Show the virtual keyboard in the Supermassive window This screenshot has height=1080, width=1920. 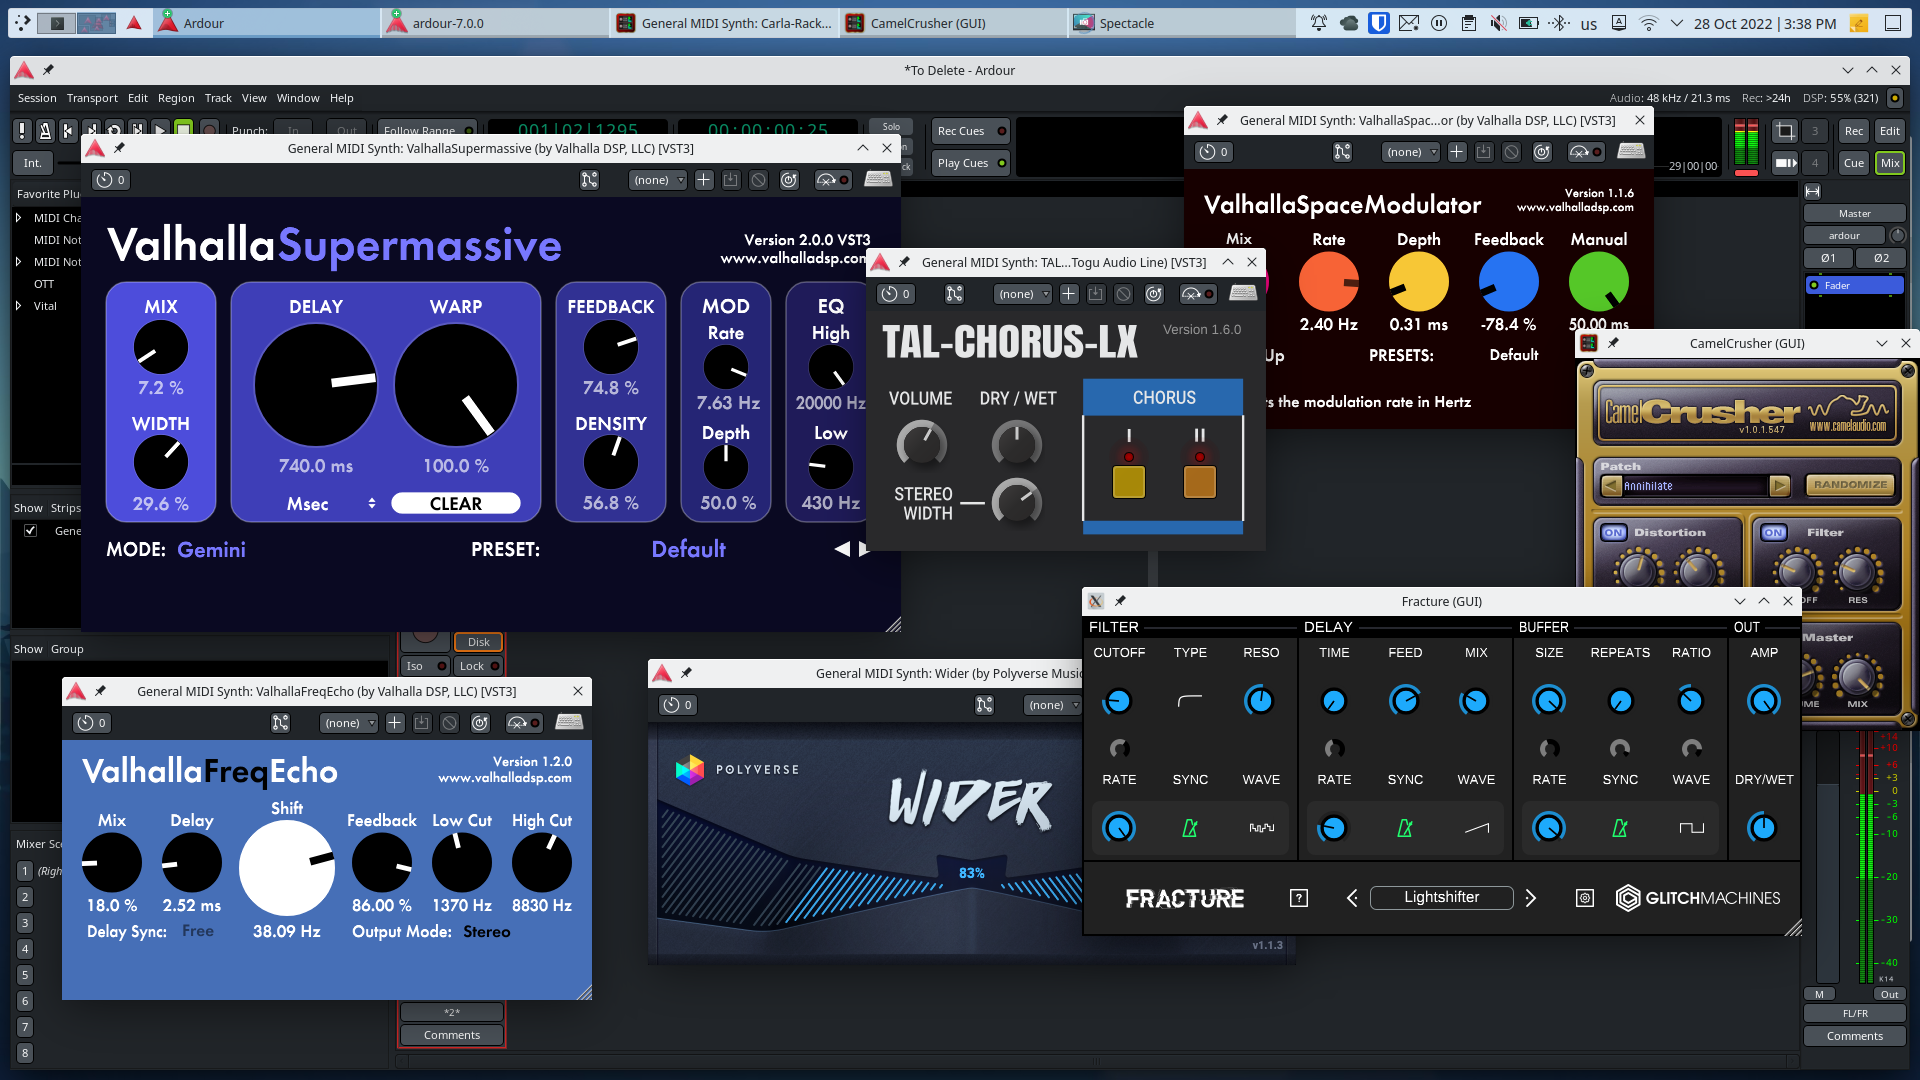[878, 179]
